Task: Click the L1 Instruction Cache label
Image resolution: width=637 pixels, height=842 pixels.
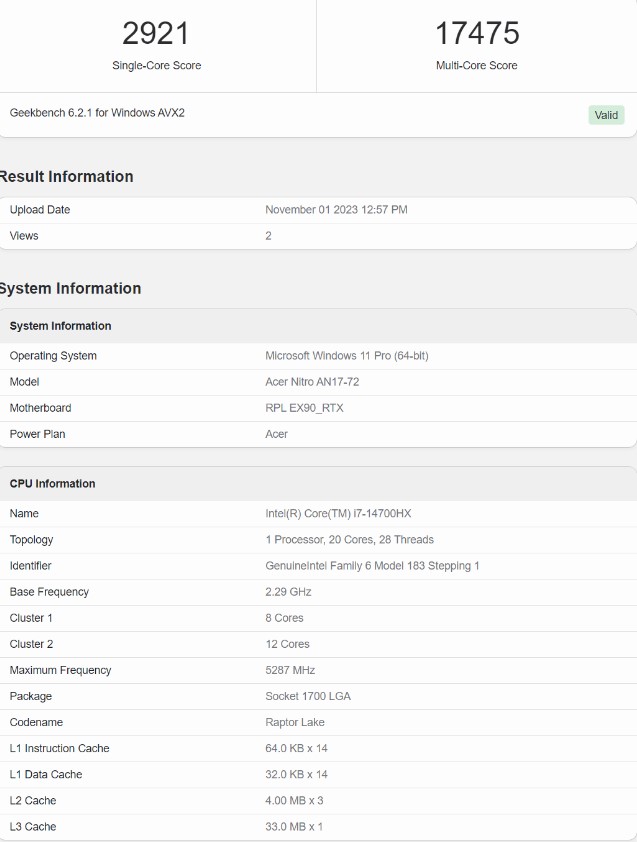Action: (x=60, y=749)
